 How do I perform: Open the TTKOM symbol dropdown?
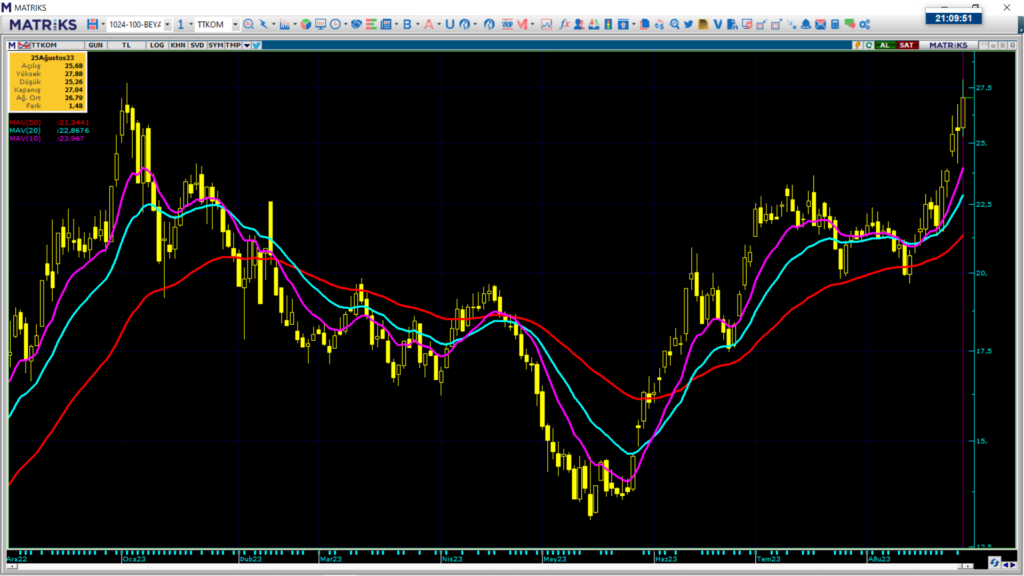pos(235,25)
